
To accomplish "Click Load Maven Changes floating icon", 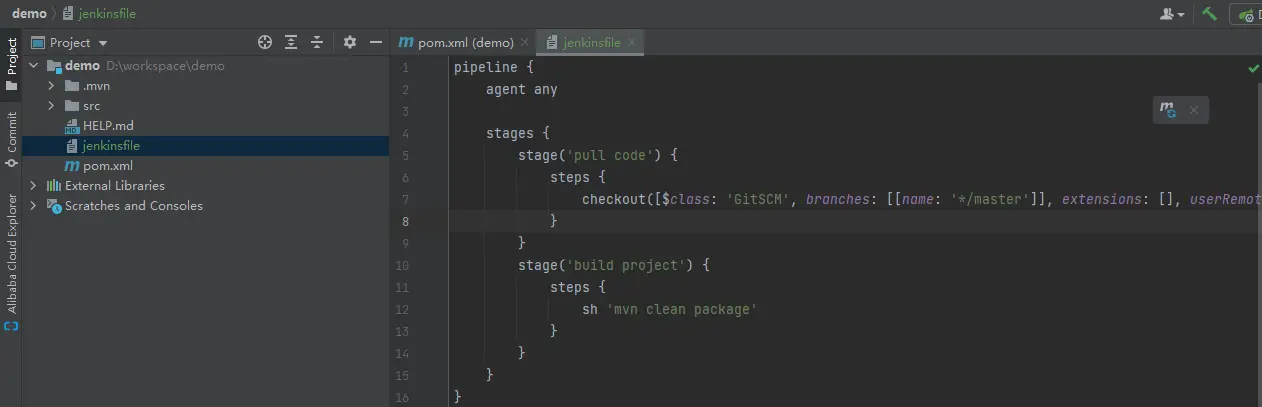I will 1167,110.
